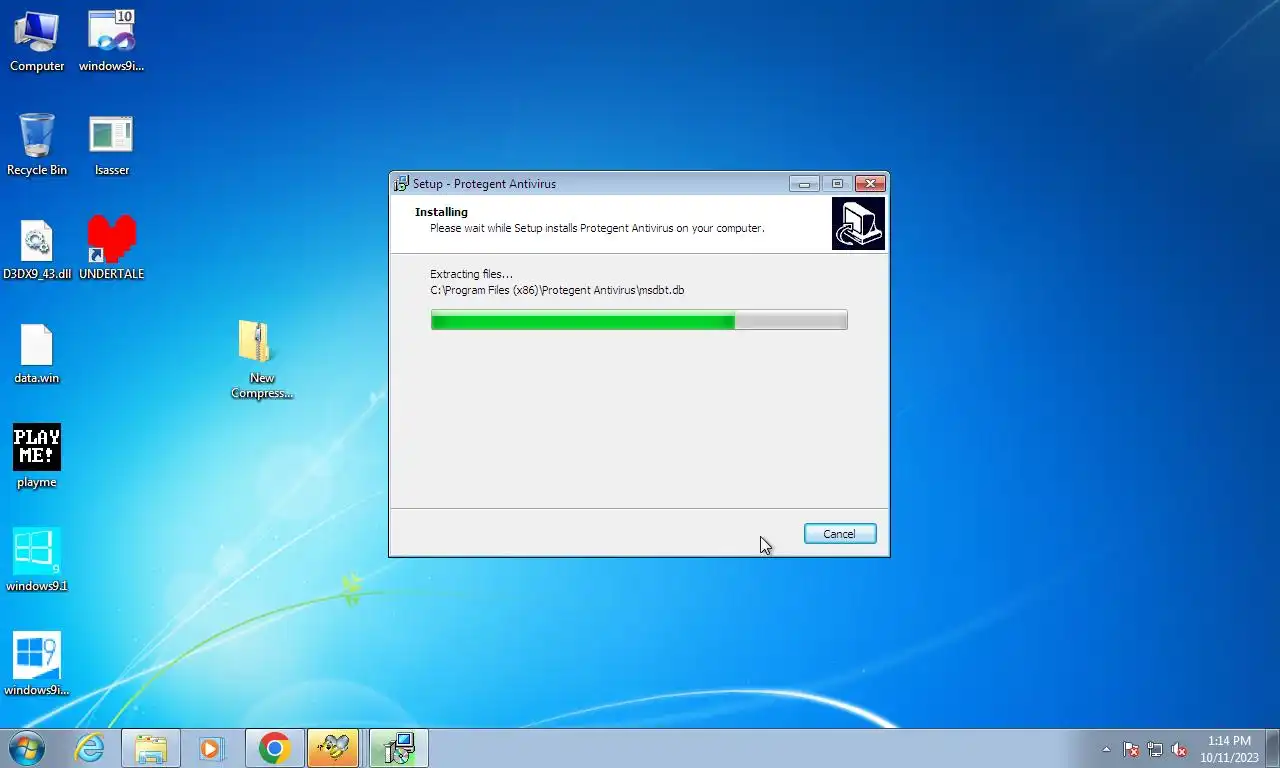The image size is (1280, 768).
Task: Select the Windows 9 icon above the taskbar
Action: tap(37, 665)
